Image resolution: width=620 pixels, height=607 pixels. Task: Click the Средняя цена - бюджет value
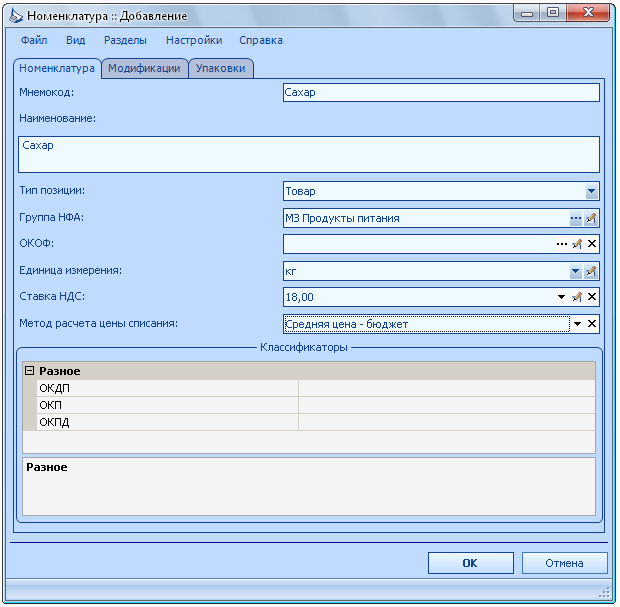(x=346, y=324)
